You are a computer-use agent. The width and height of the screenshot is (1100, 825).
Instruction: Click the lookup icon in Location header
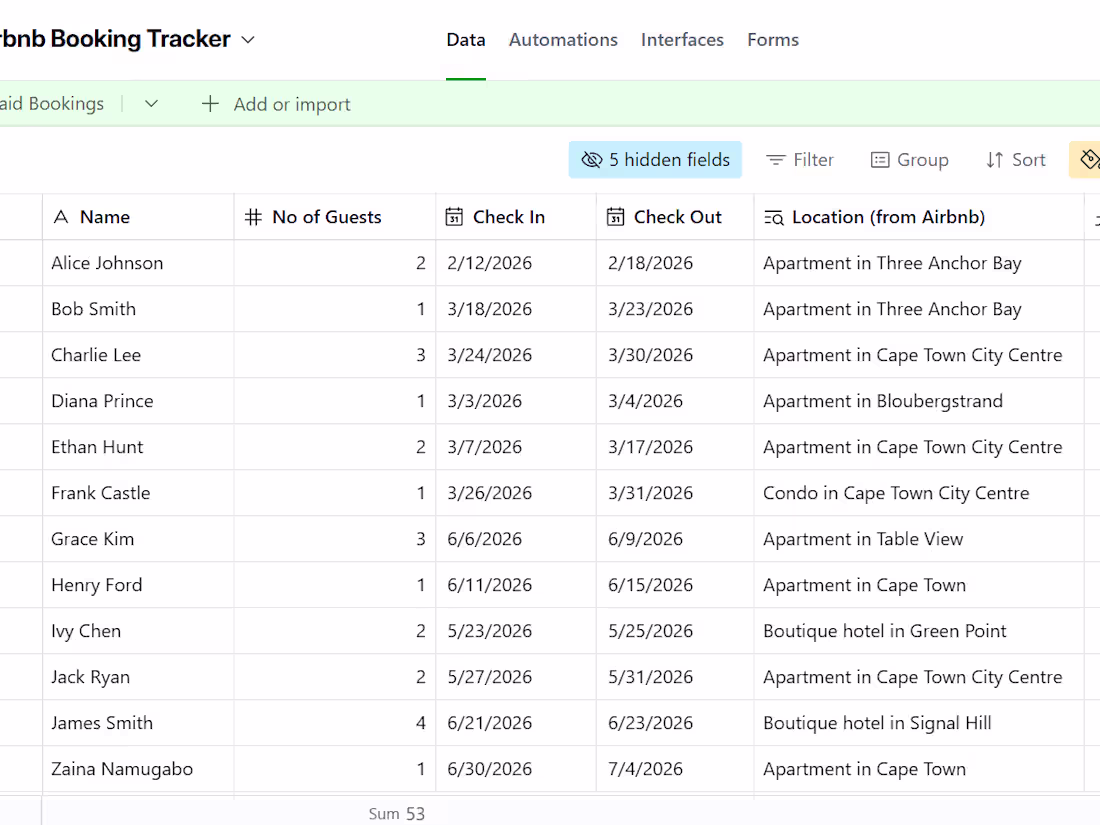[x=774, y=217]
